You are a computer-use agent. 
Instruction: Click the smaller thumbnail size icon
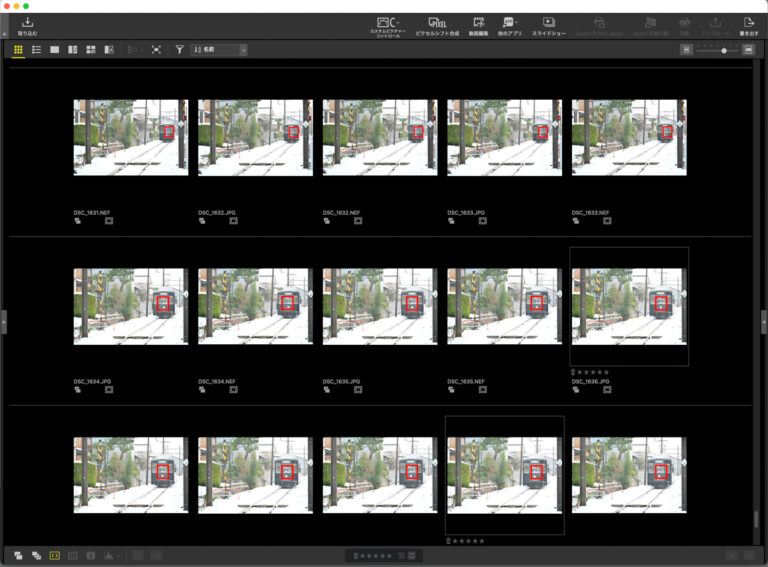686,49
